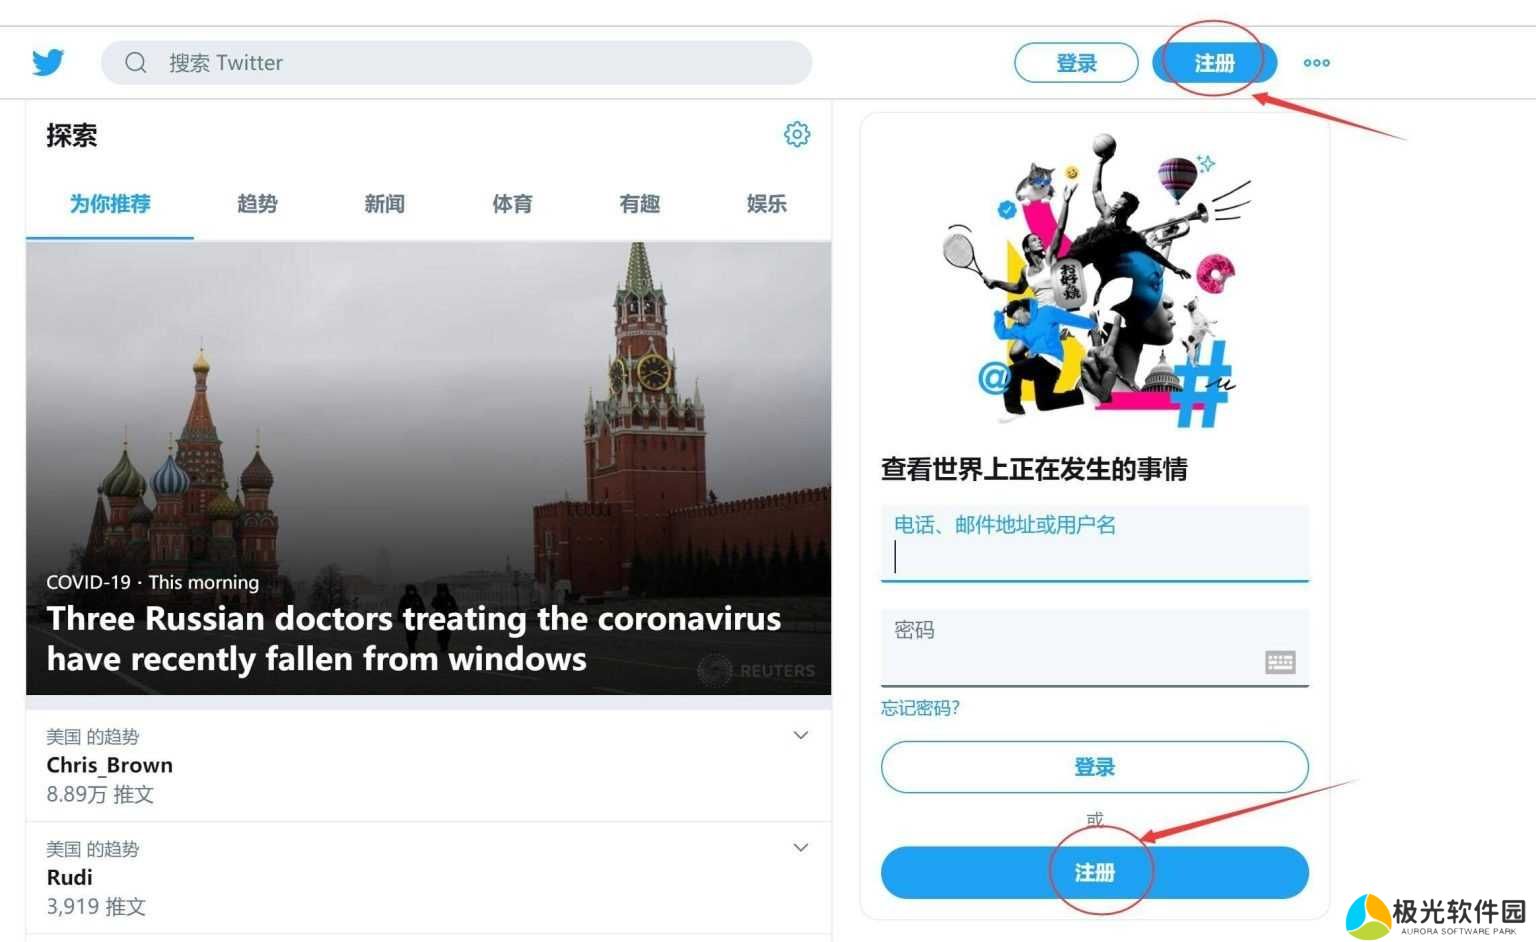Open the Explore settings gear icon
1536x942 pixels.
point(797,134)
